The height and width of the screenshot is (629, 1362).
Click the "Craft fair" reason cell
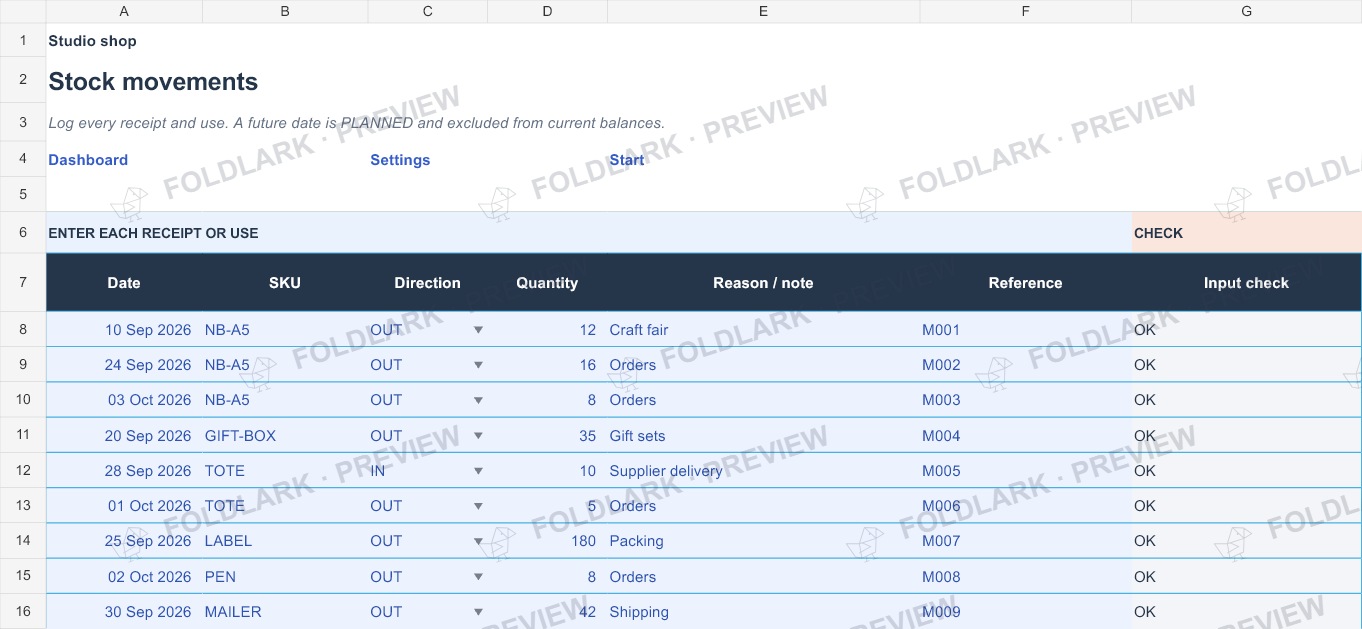[763, 330]
